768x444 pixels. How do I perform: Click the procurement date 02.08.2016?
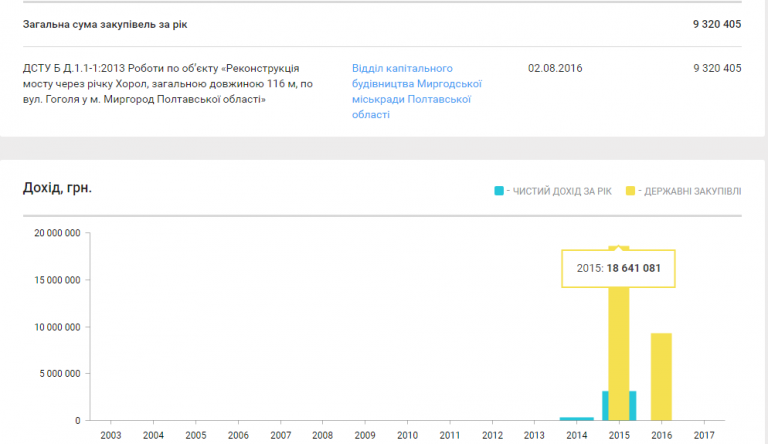tap(555, 68)
